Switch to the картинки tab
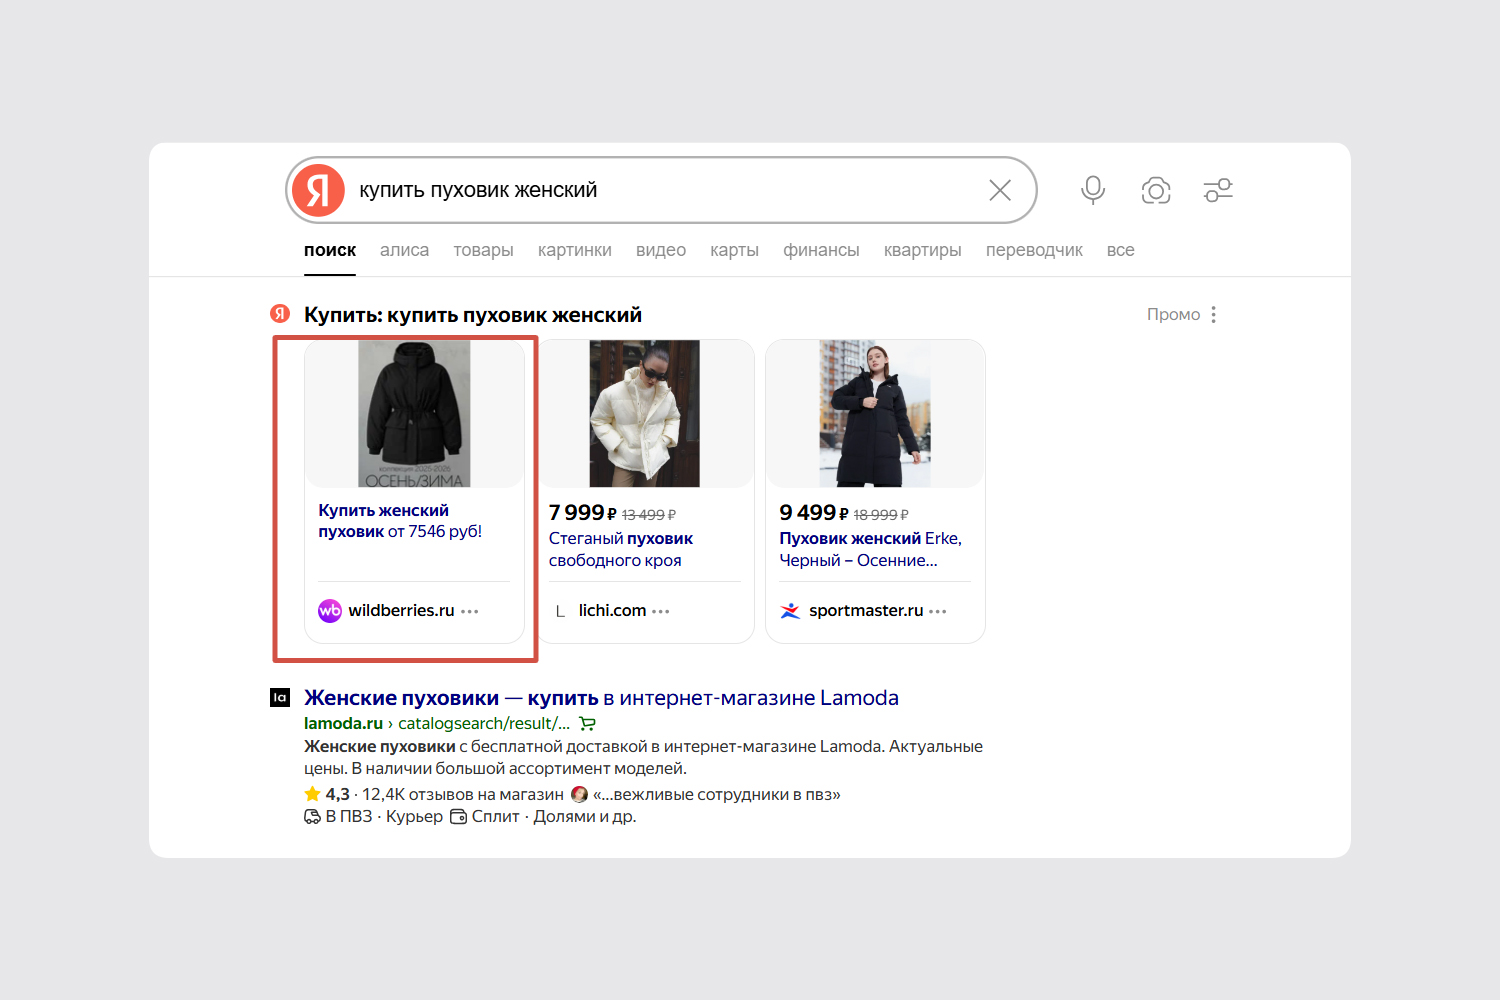Viewport: 1500px width, 1000px height. [x=574, y=250]
